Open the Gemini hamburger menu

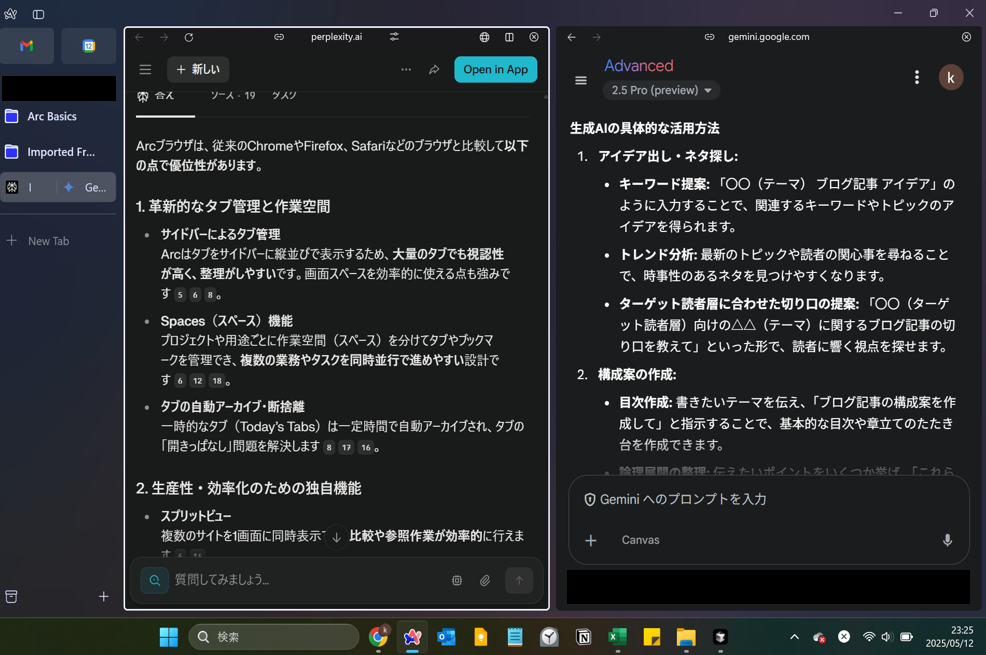coord(581,80)
